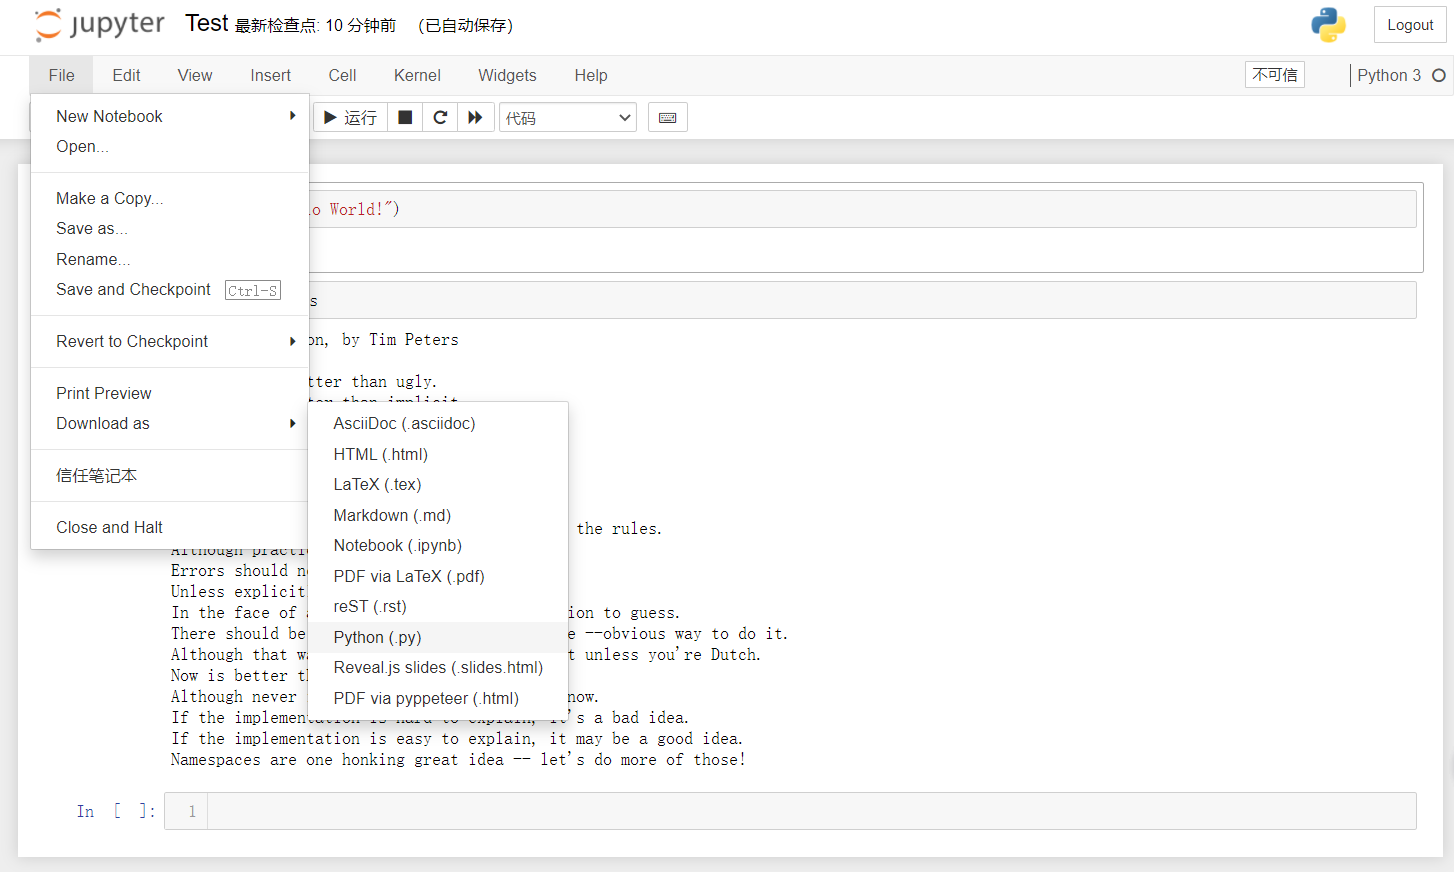Open keyboard shortcuts via the keyboard icon
This screenshot has width=1454, height=872.
(x=667, y=117)
